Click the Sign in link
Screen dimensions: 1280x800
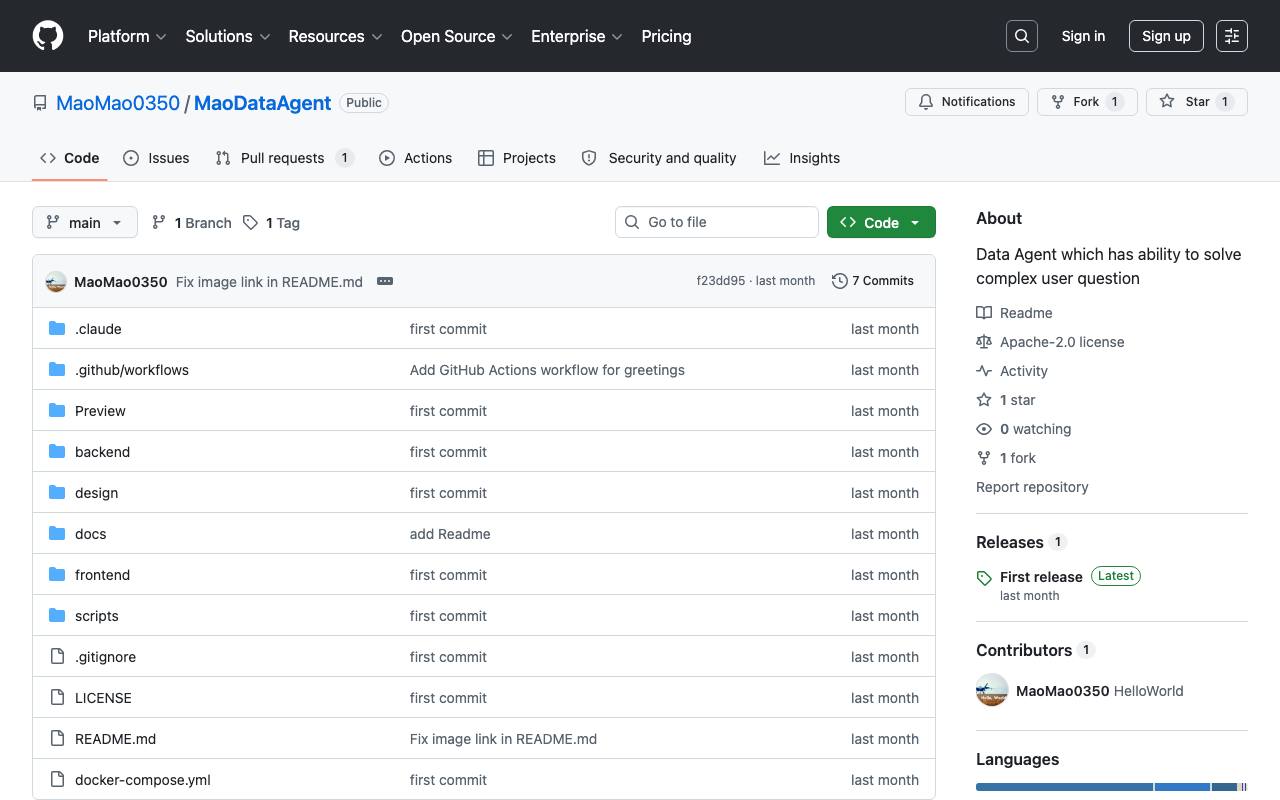(1083, 36)
